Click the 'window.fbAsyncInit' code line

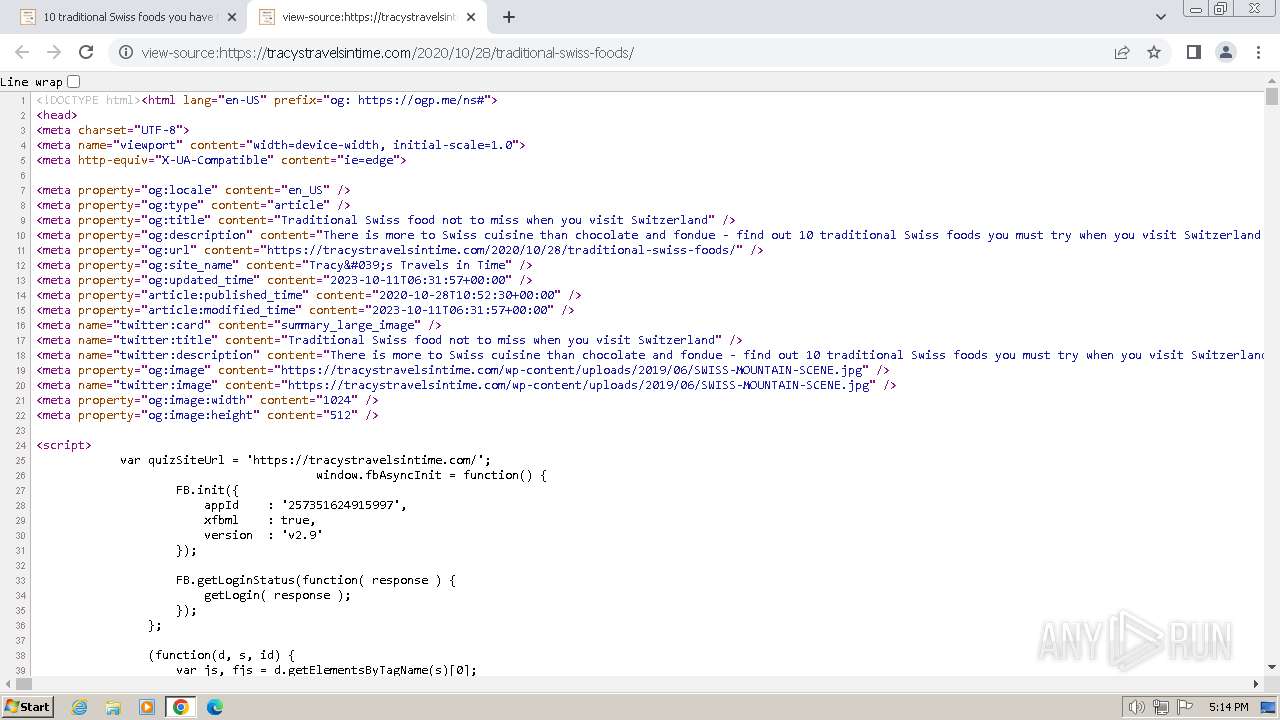point(431,475)
